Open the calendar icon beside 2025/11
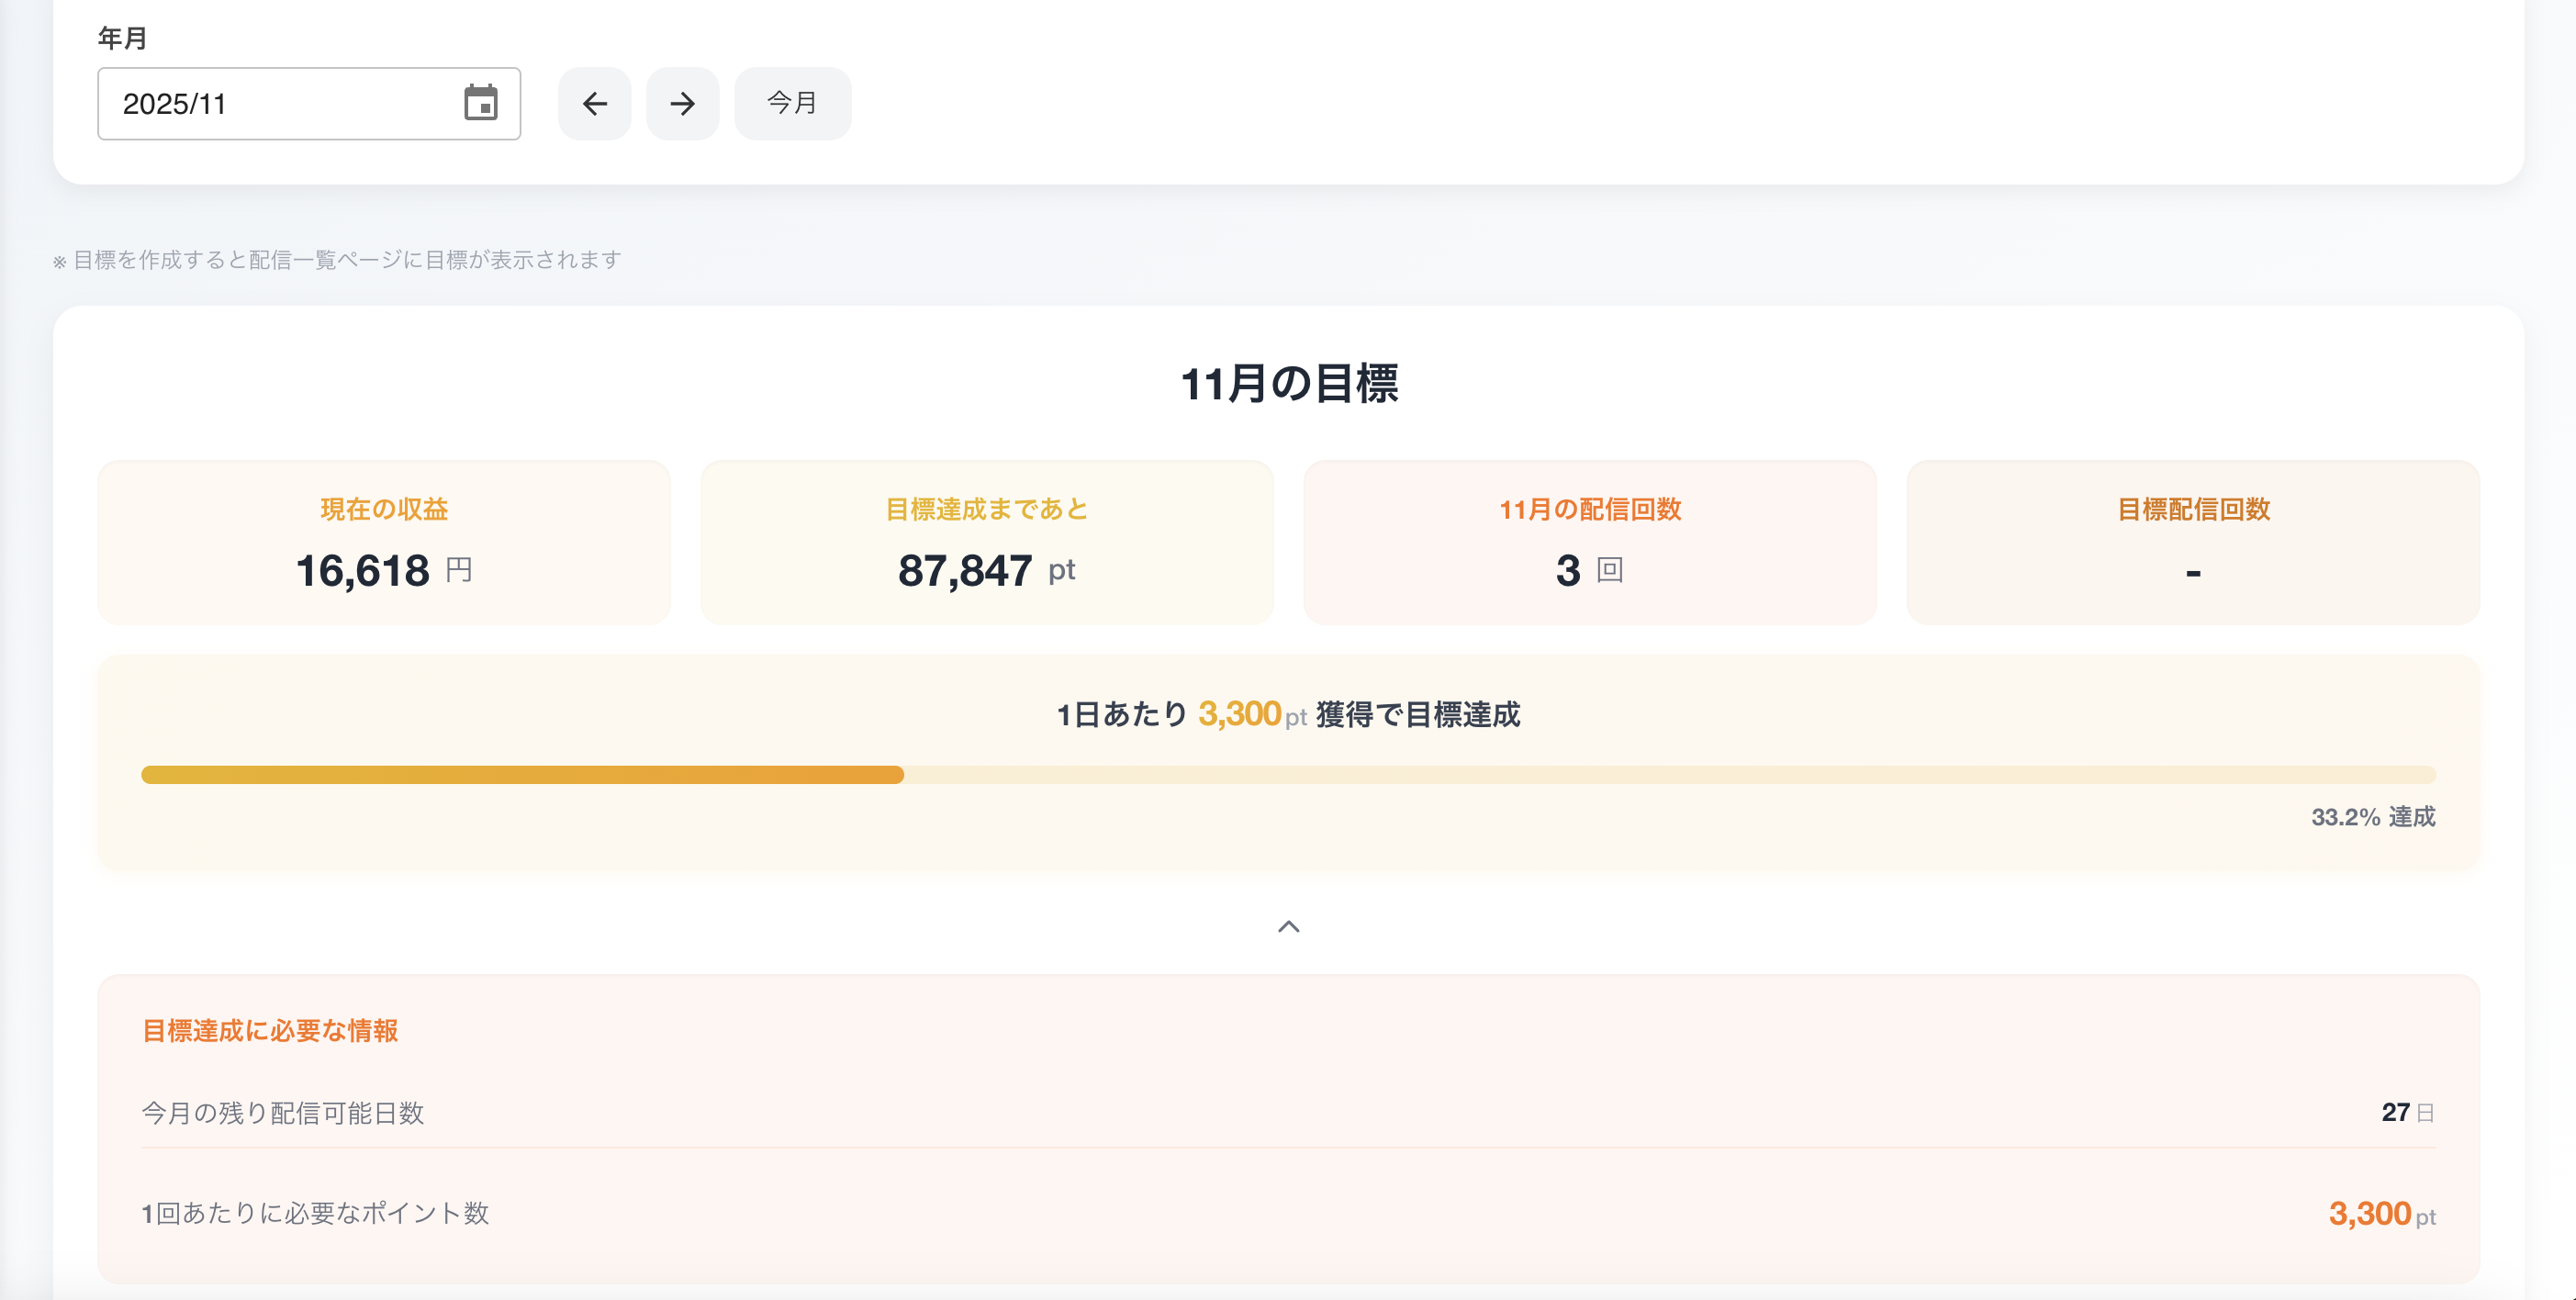This screenshot has width=2576, height=1300. [482, 103]
